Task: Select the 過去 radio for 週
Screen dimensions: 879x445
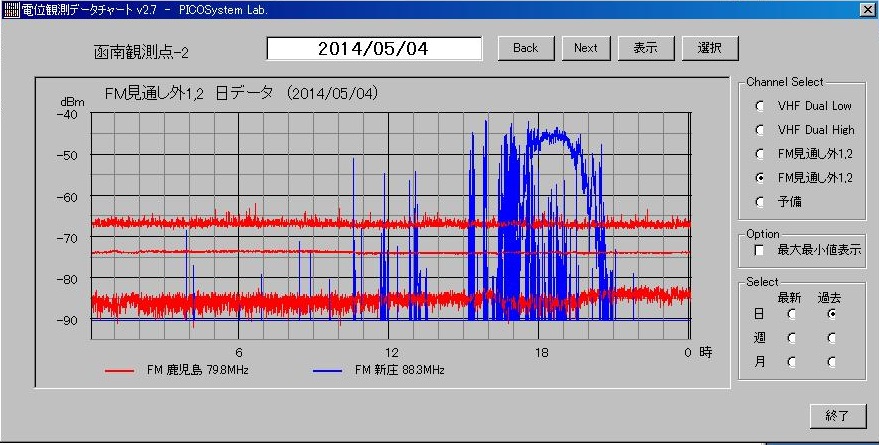Action: tap(830, 337)
